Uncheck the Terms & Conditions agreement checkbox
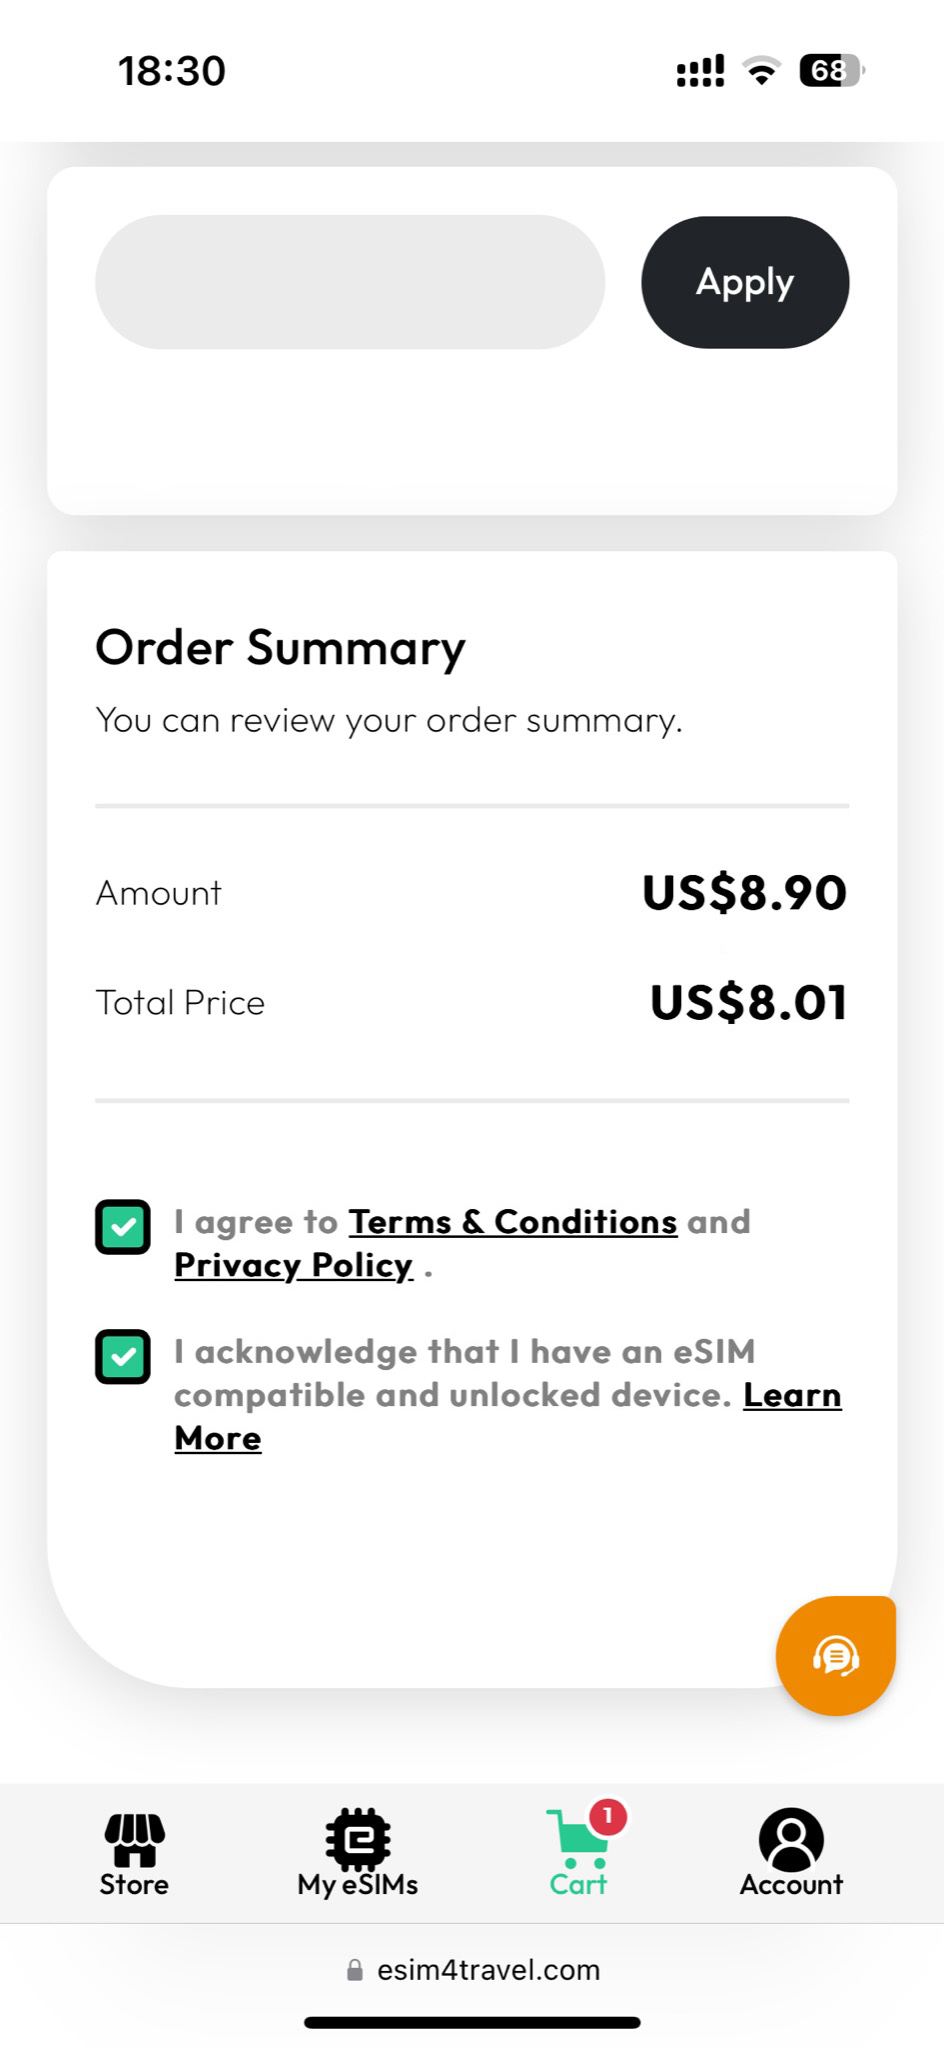 click(123, 1227)
